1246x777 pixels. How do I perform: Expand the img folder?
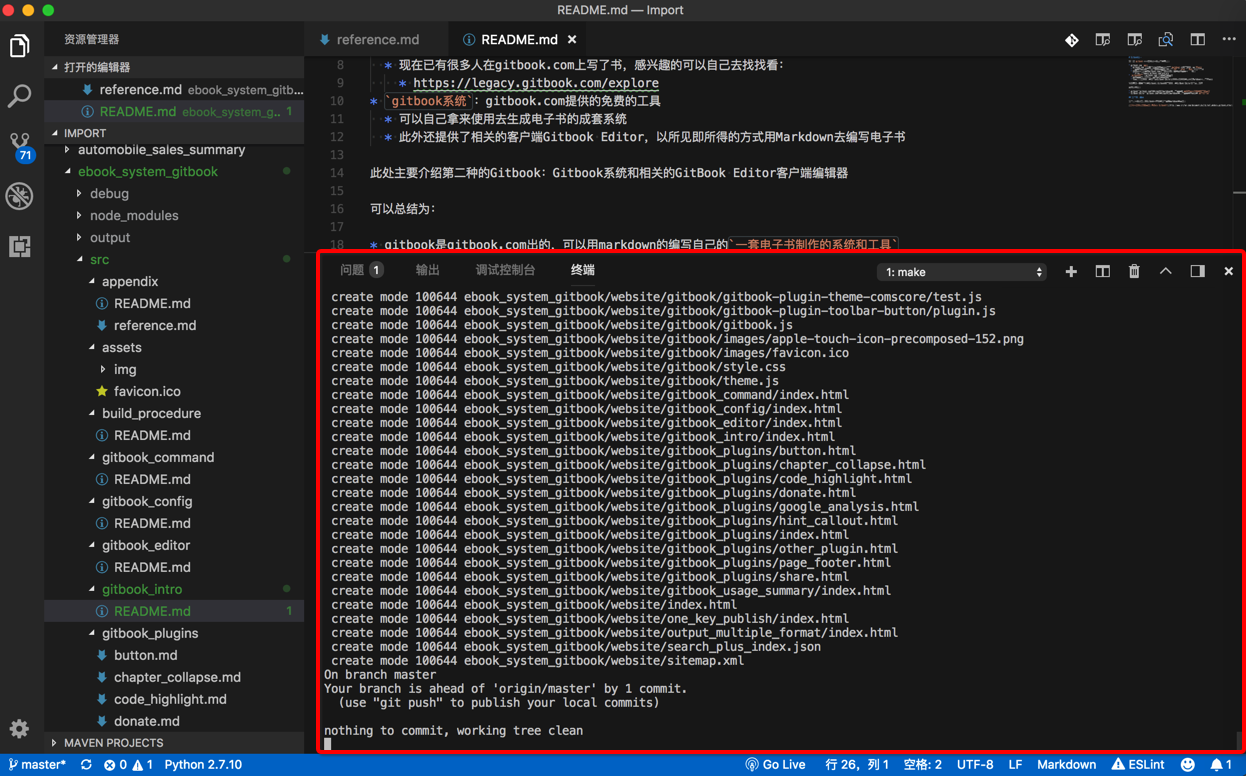click(x=174, y=370)
